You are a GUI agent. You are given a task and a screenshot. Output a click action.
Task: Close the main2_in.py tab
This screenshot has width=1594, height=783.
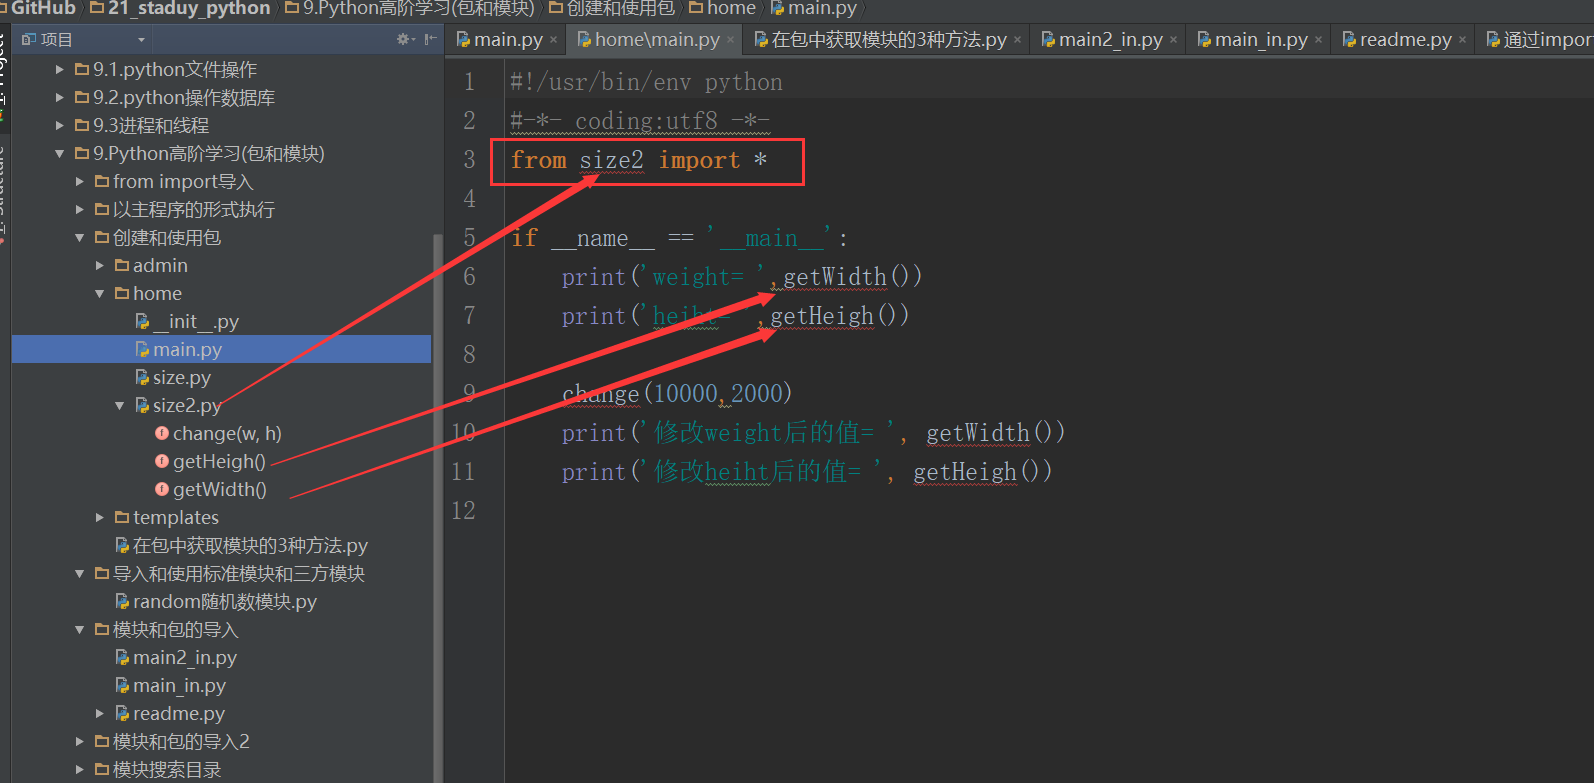[x=1173, y=40]
